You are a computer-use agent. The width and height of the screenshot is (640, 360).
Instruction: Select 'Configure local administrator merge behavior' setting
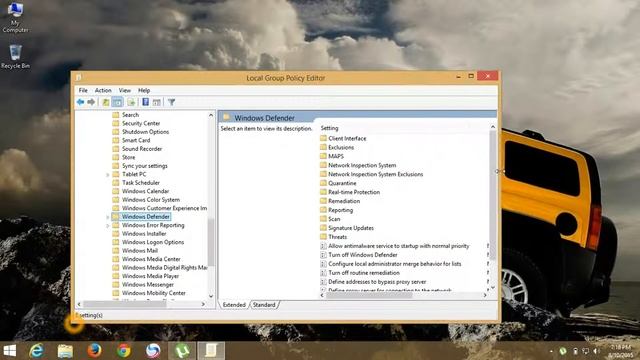click(x=394, y=264)
